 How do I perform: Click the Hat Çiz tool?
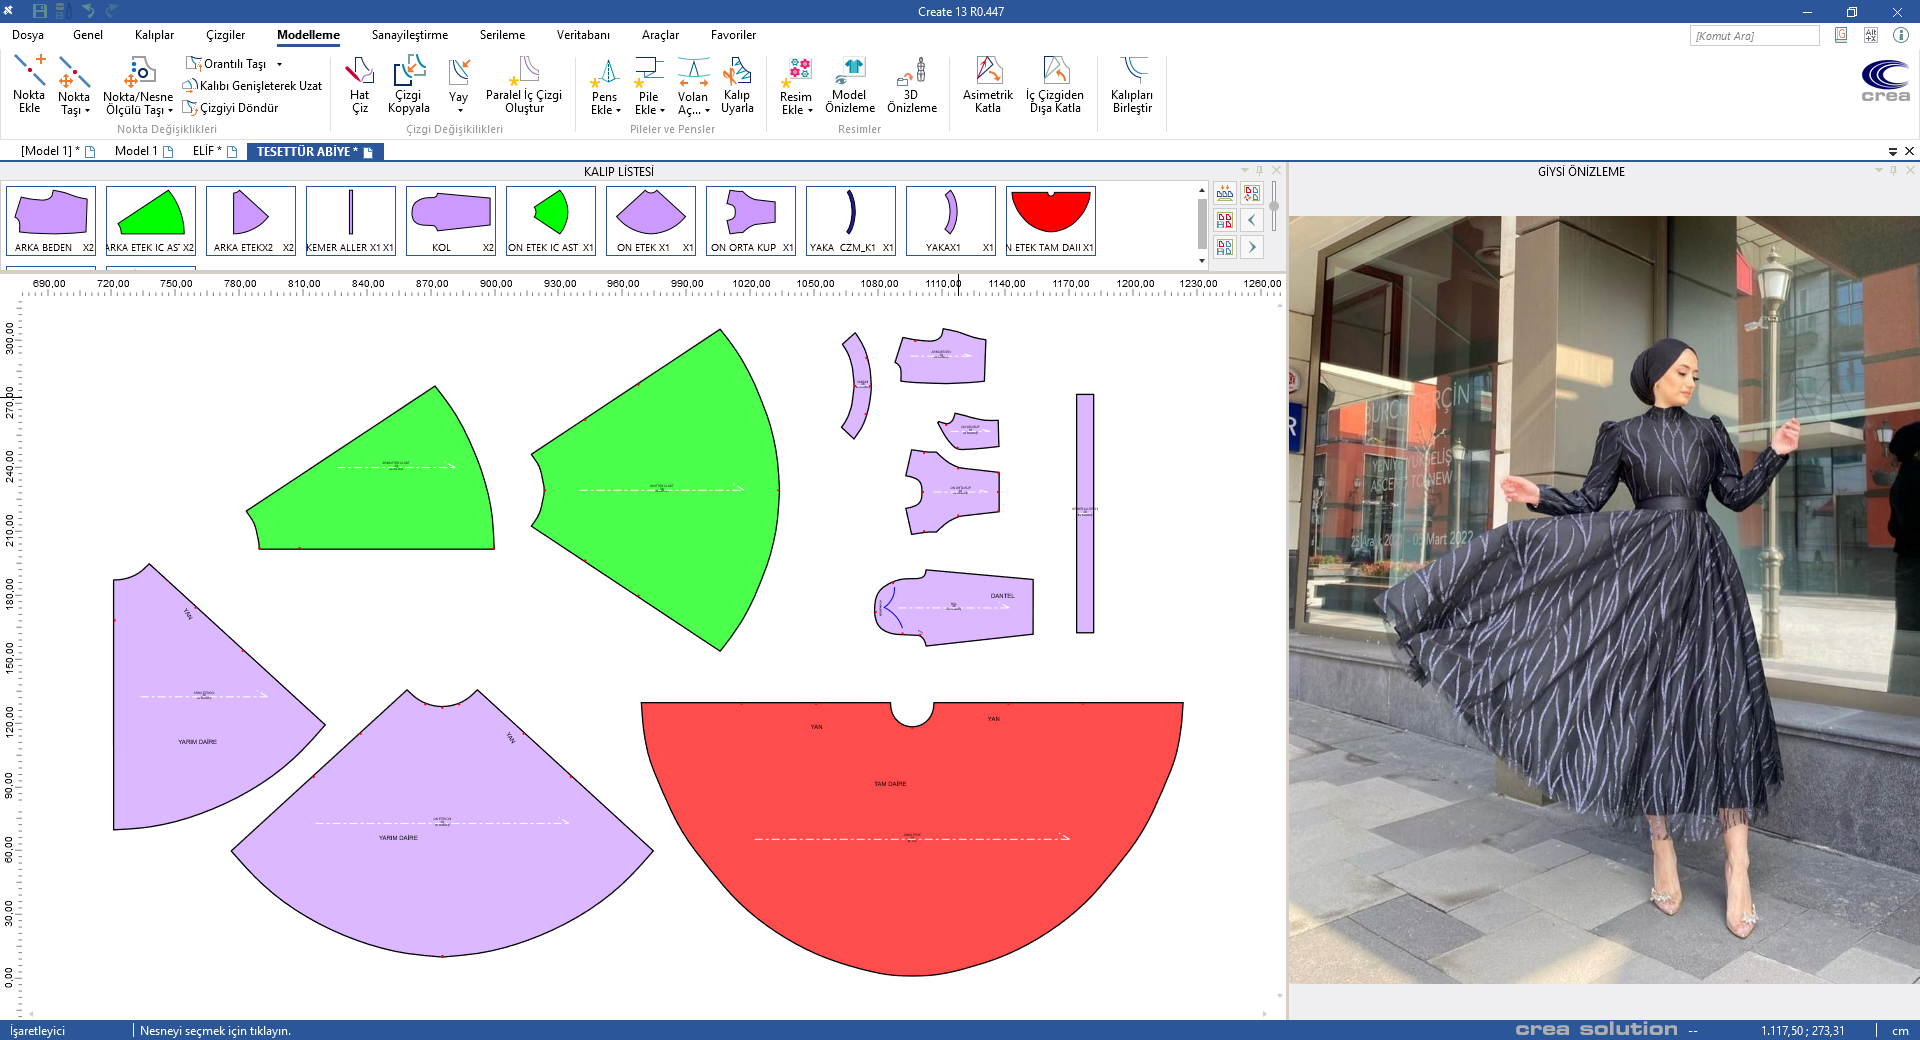[359, 84]
